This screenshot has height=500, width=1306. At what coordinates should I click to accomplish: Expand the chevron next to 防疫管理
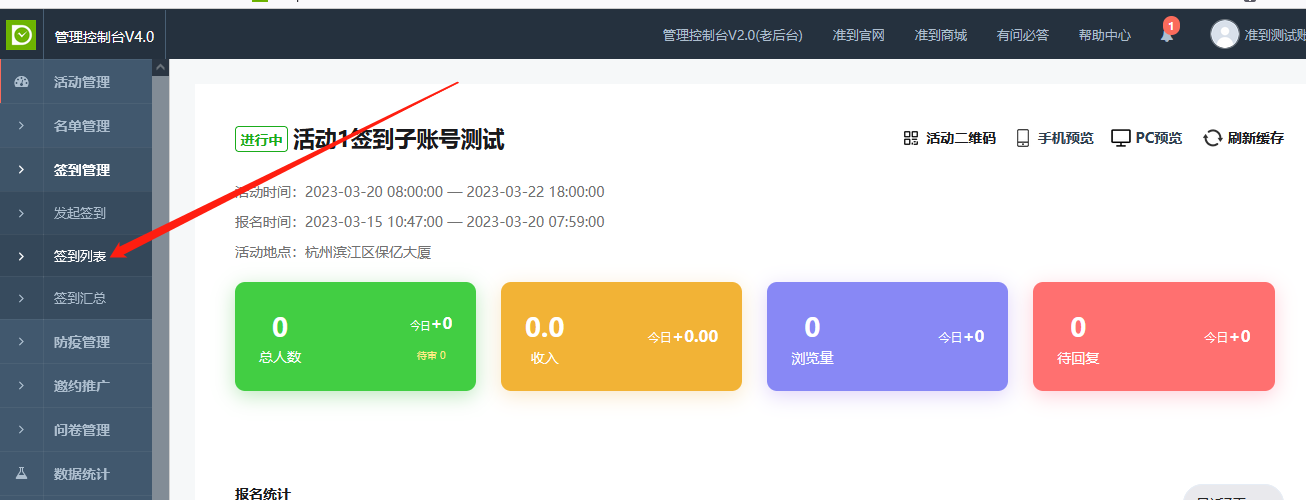[21, 342]
